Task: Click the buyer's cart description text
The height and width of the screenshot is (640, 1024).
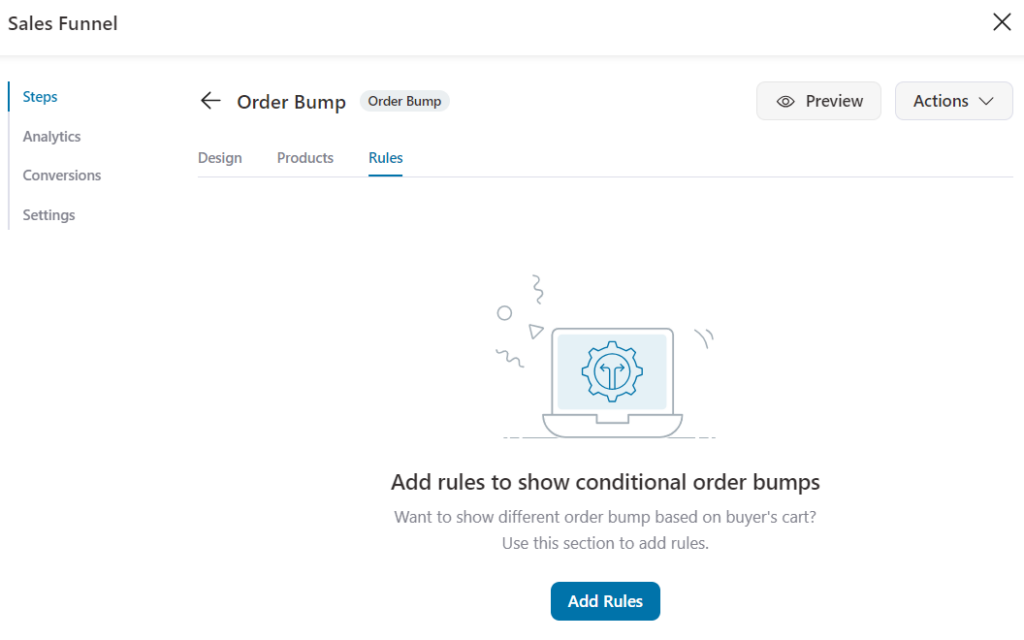Action: click(605, 530)
